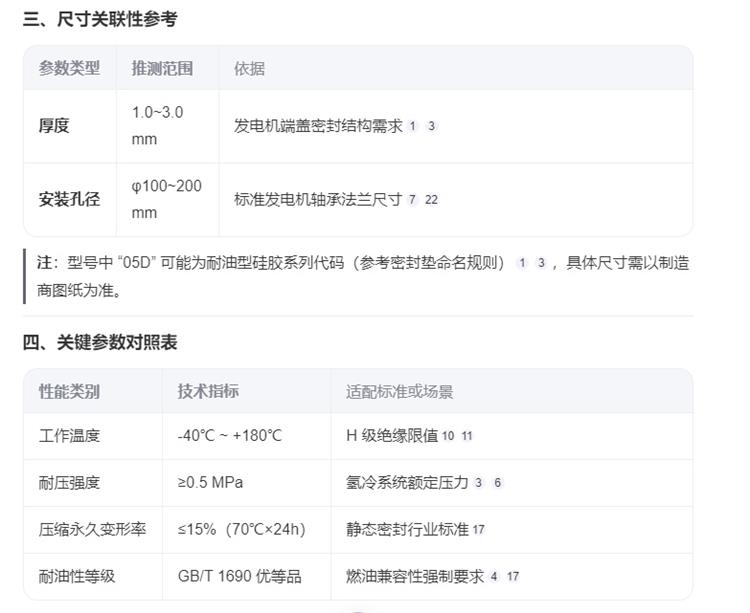Open citation 3 in the 注 paragraph
Image resolution: width=750 pixels, height=613 pixels.
(541, 263)
